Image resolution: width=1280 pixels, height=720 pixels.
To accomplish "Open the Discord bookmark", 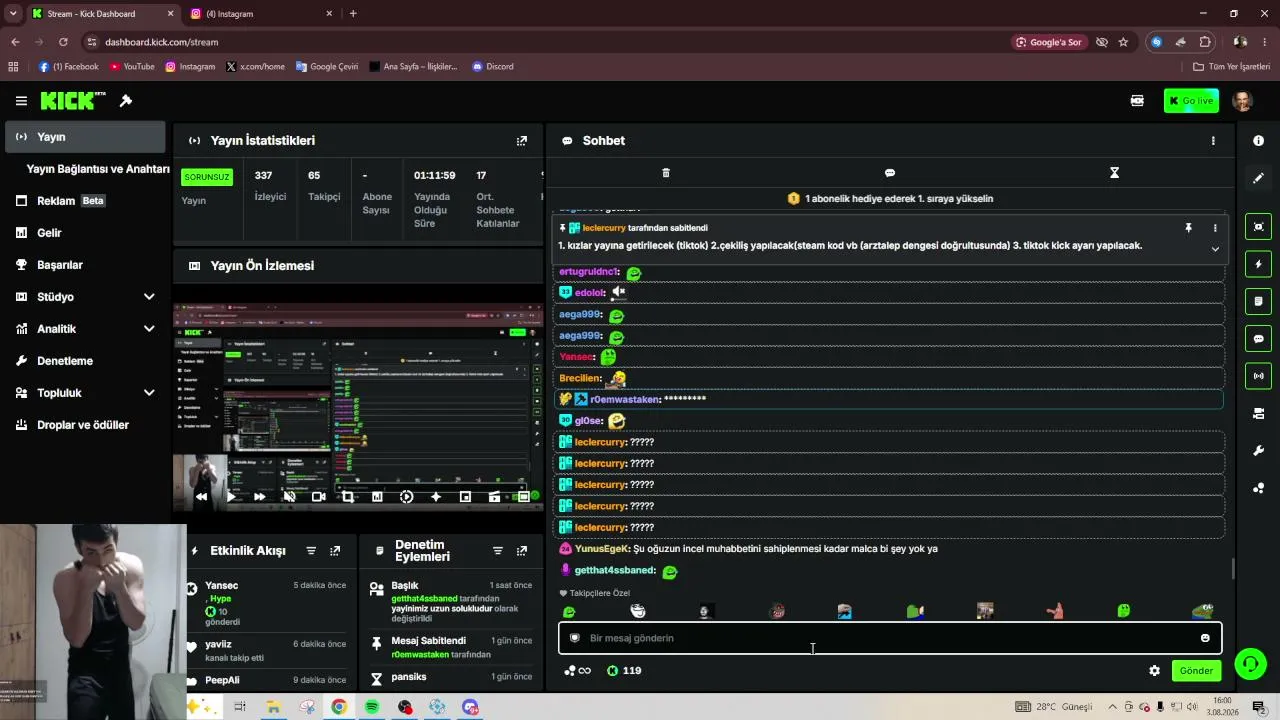I will coord(493,67).
